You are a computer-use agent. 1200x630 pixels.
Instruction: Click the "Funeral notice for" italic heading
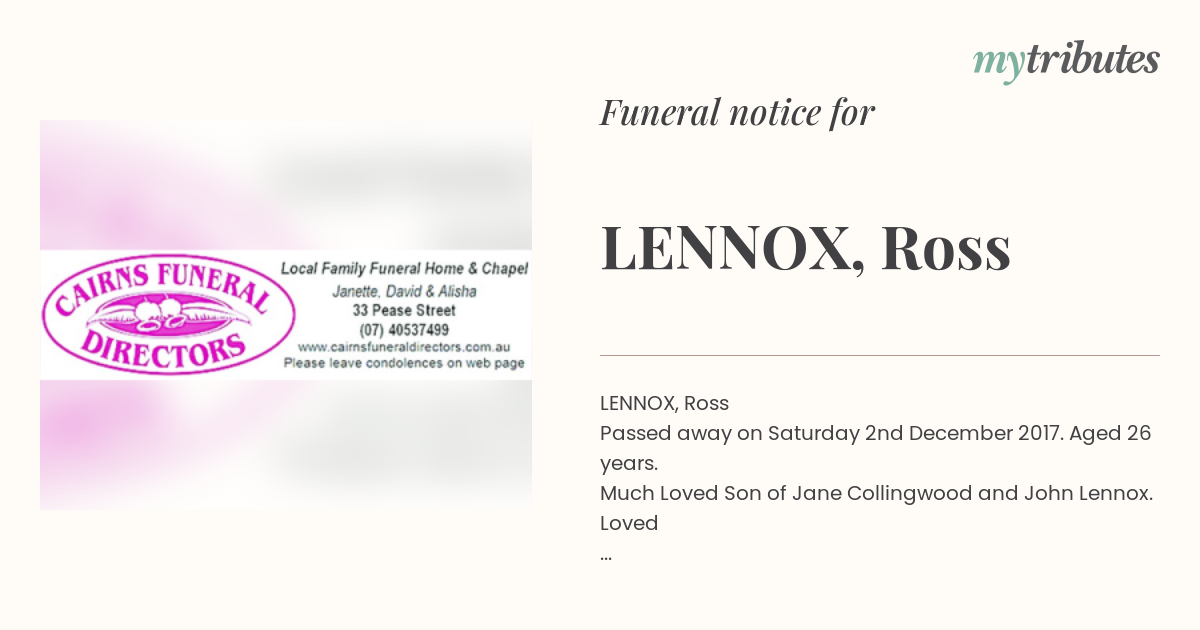point(737,113)
